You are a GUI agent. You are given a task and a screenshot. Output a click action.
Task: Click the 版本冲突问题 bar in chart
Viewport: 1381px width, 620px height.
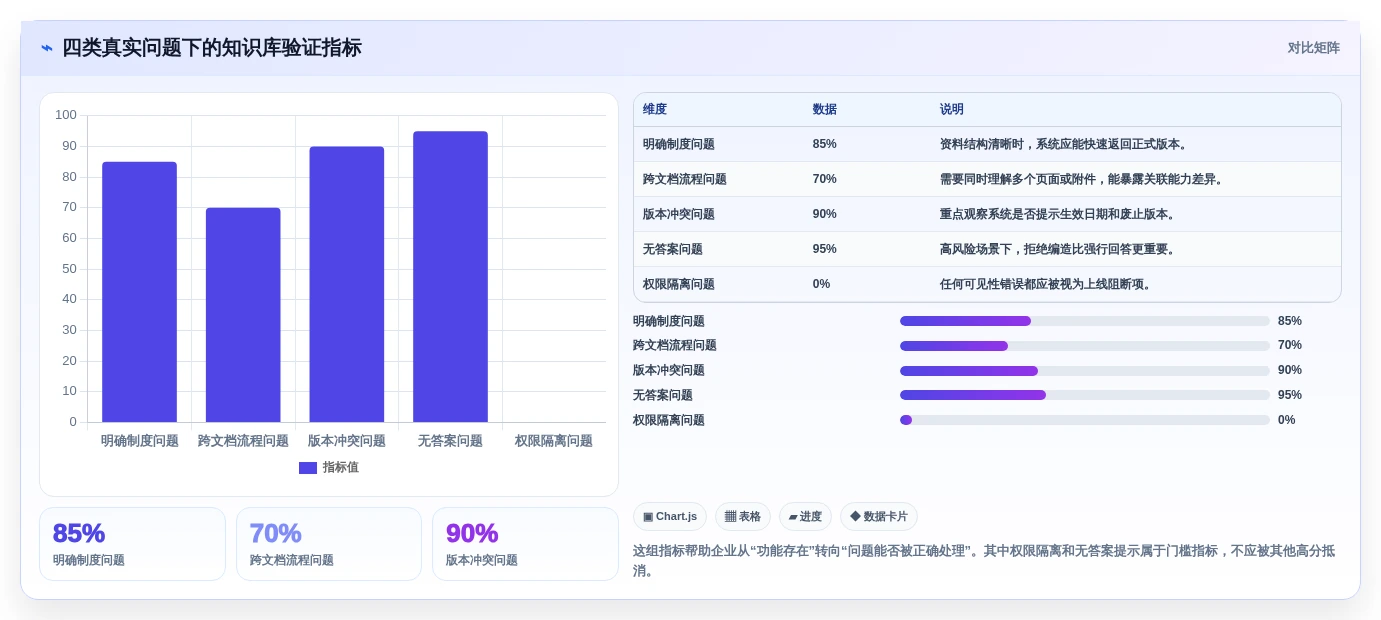[346, 284]
